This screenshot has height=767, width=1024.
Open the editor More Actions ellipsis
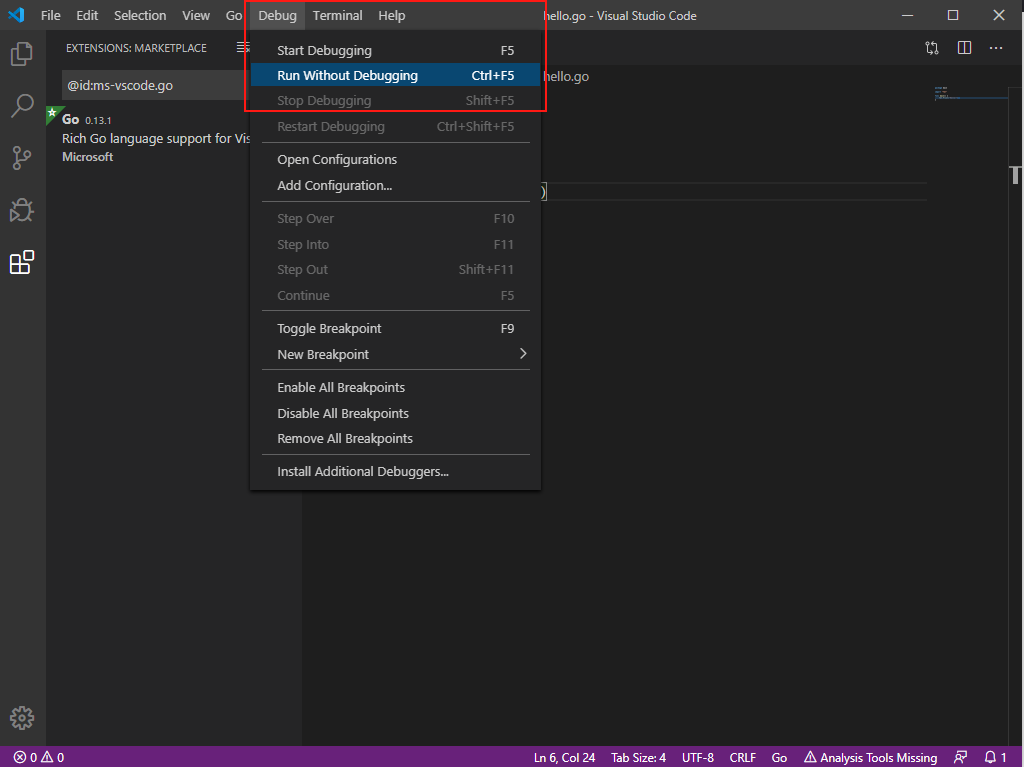(996, 48)
